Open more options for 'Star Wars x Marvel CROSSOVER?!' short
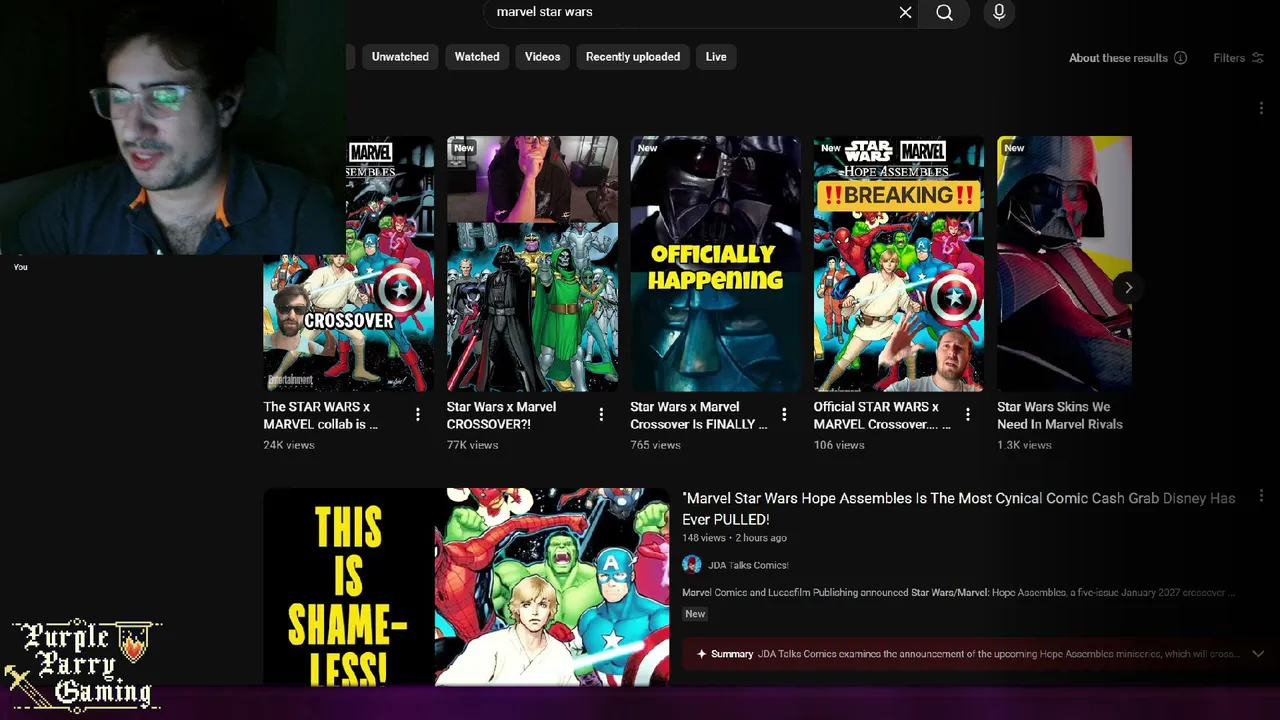Image resolution: width=1280 pixels, height=720 pixels. point(601,414)
